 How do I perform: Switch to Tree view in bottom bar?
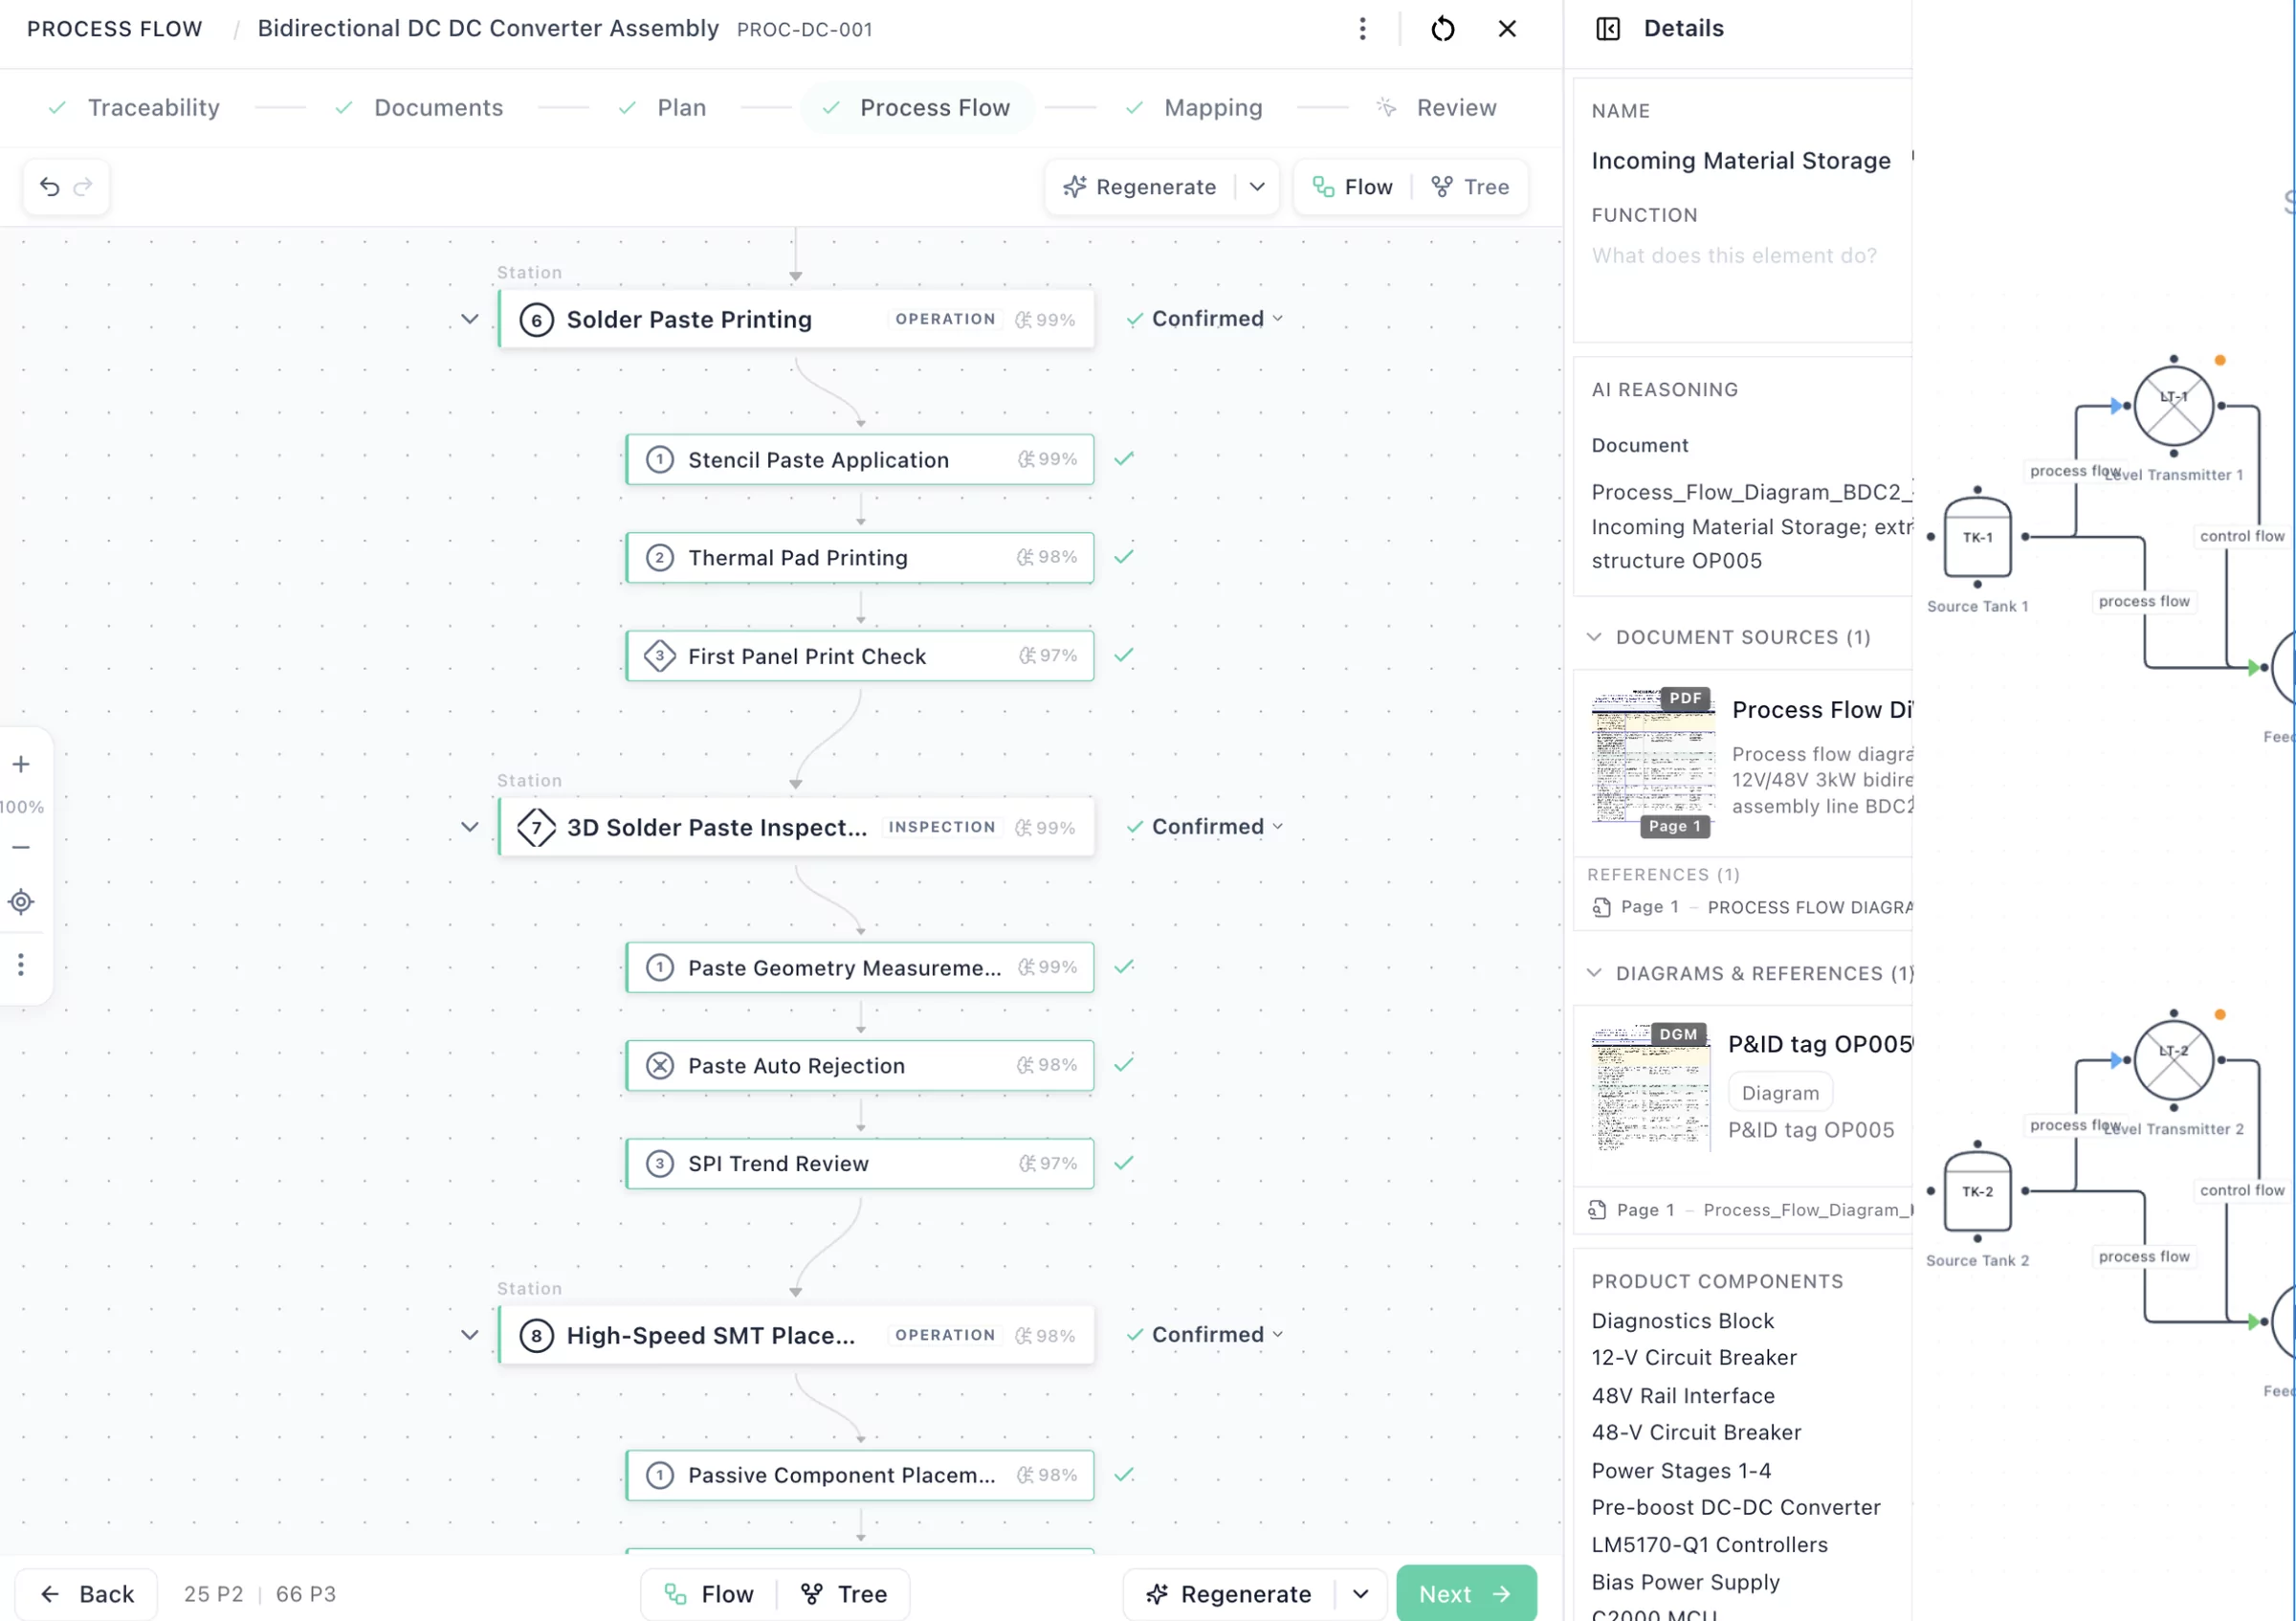[x=844, y=1594]
